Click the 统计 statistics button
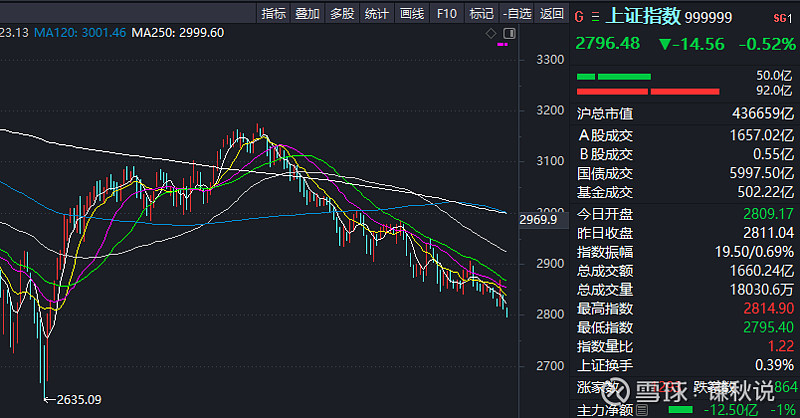 [377, 13]
